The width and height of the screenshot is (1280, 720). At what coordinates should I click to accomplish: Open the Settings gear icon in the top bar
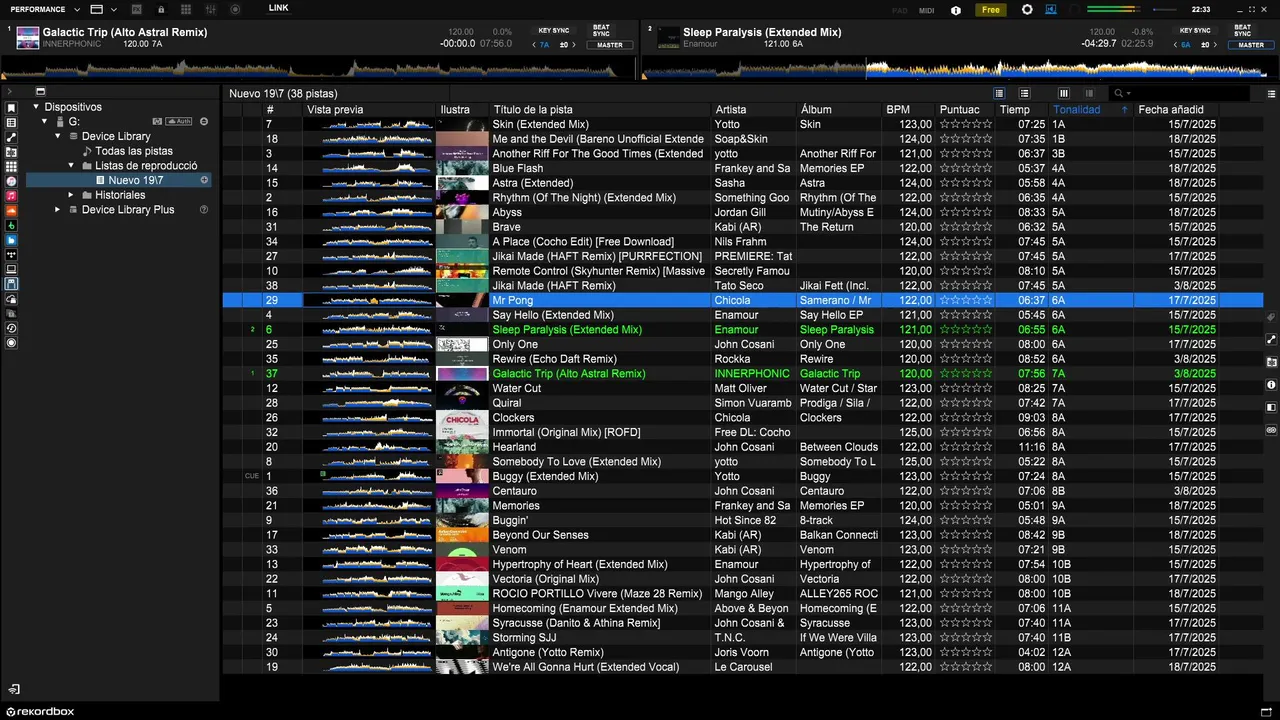(1027, 9)
